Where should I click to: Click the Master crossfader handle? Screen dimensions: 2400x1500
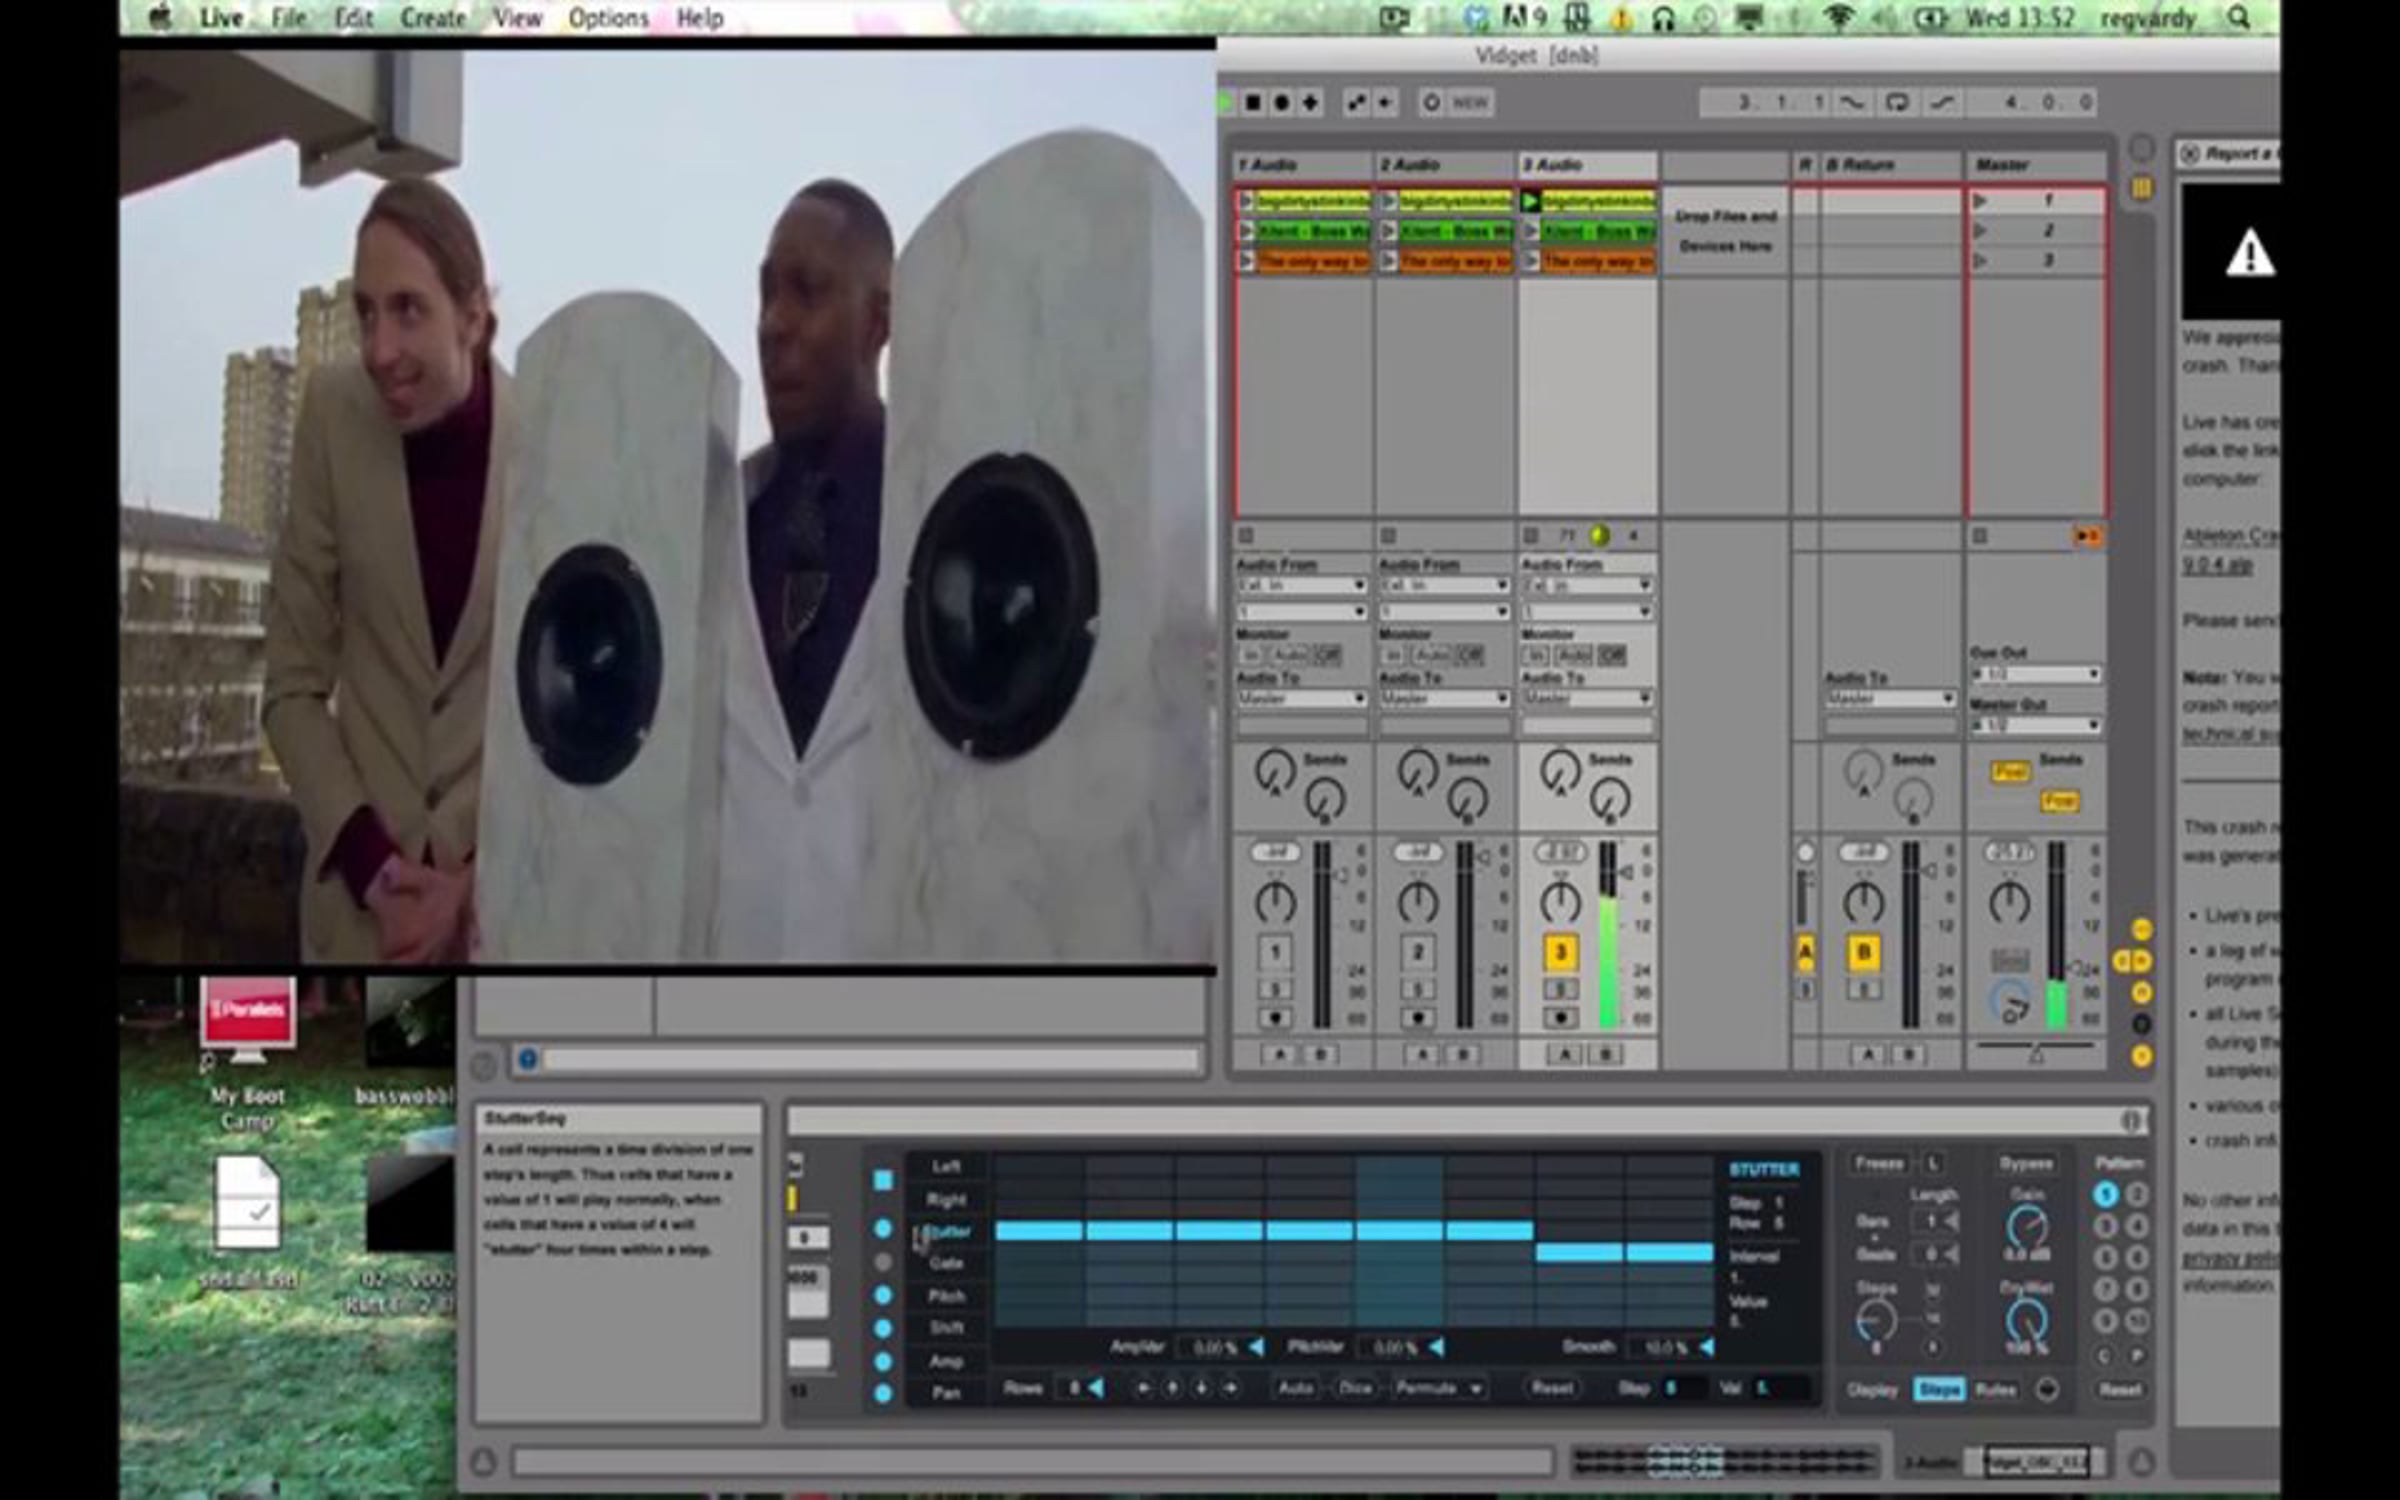click(2036, 1053)
